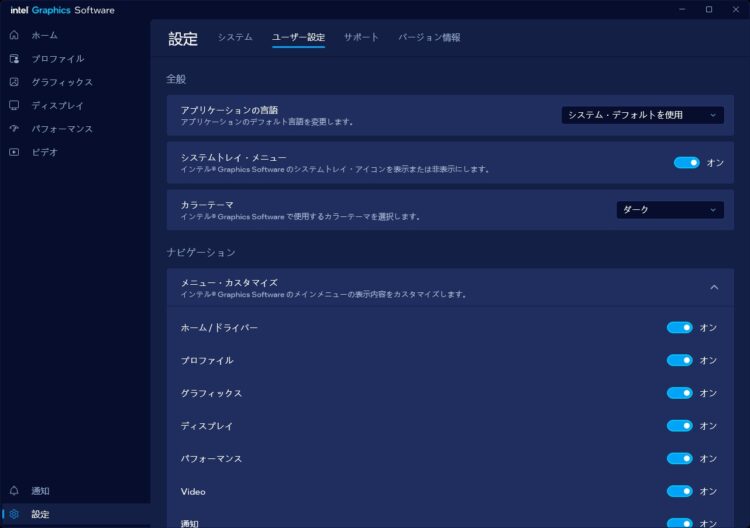Viewport: 750px width, 528px height.
Task: Open the サポート tab
Action: [361, 37]
